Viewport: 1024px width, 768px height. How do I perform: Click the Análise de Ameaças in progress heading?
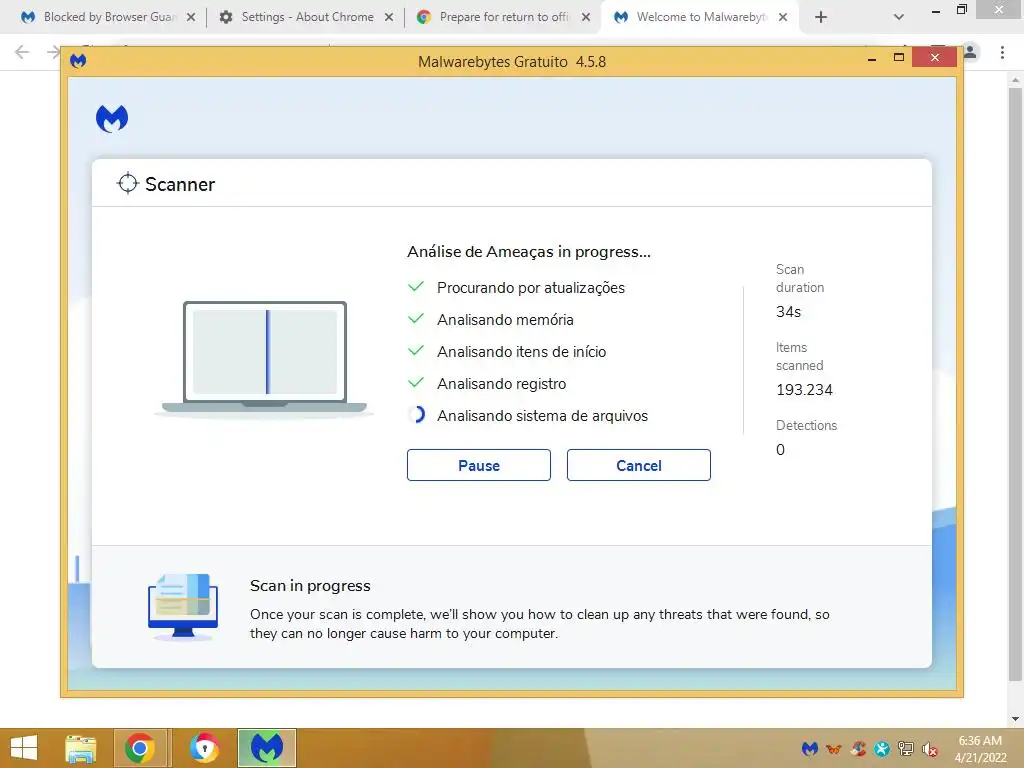coord(528,251)
